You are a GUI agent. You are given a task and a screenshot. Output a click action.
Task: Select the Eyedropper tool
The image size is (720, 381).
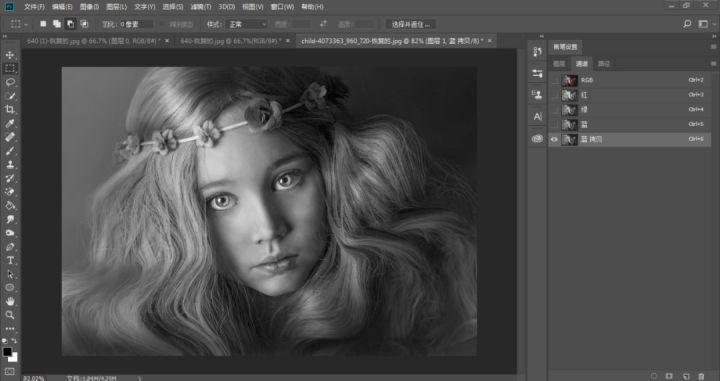(x=10, y=123)
